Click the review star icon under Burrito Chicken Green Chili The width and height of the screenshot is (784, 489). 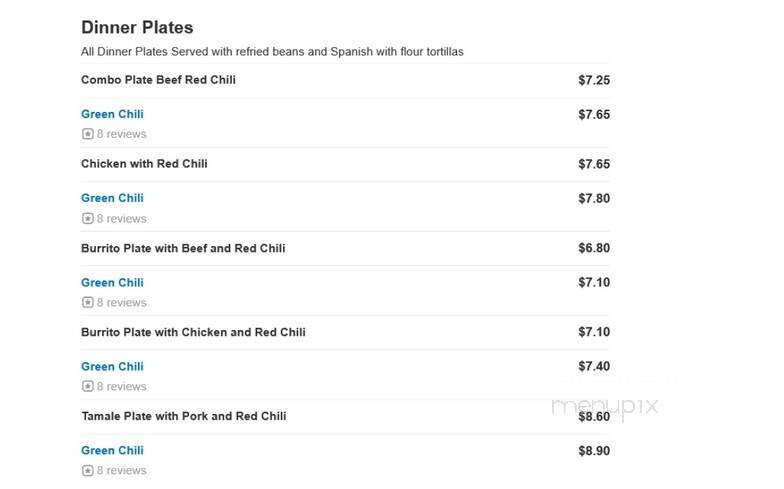point(88,386)
